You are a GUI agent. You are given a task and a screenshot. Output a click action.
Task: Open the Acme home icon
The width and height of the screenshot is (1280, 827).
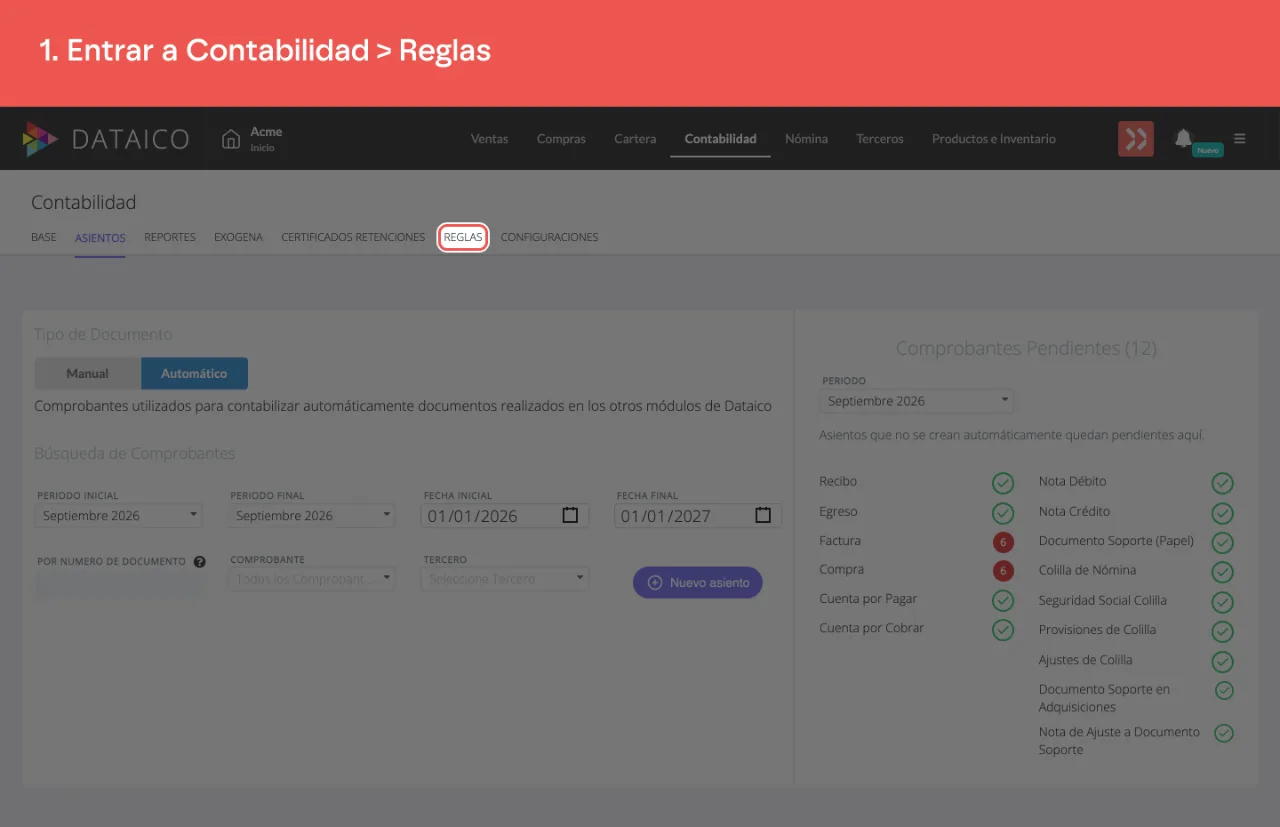(x=231, y=139)
